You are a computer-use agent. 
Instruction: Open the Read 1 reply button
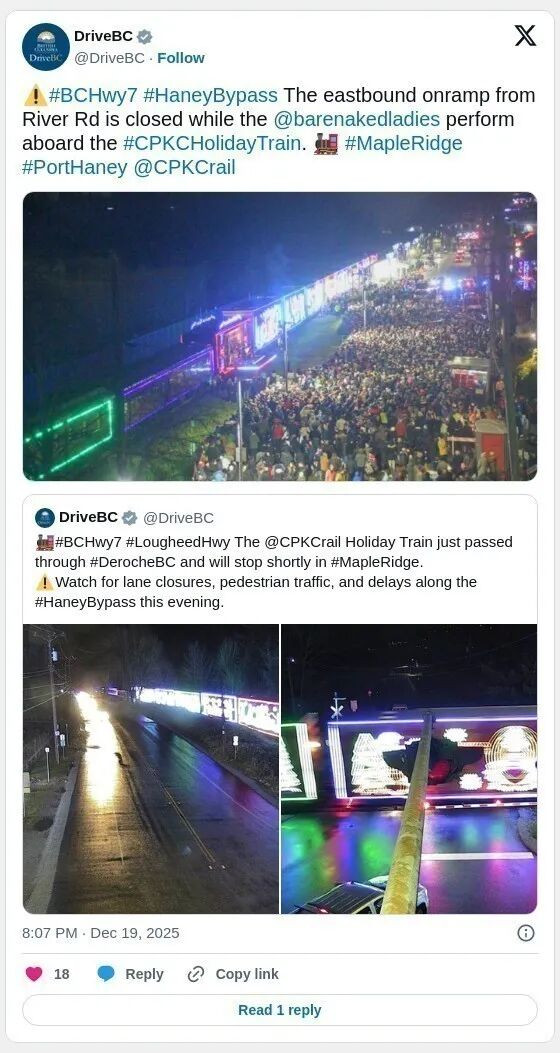click(280, 1010)
